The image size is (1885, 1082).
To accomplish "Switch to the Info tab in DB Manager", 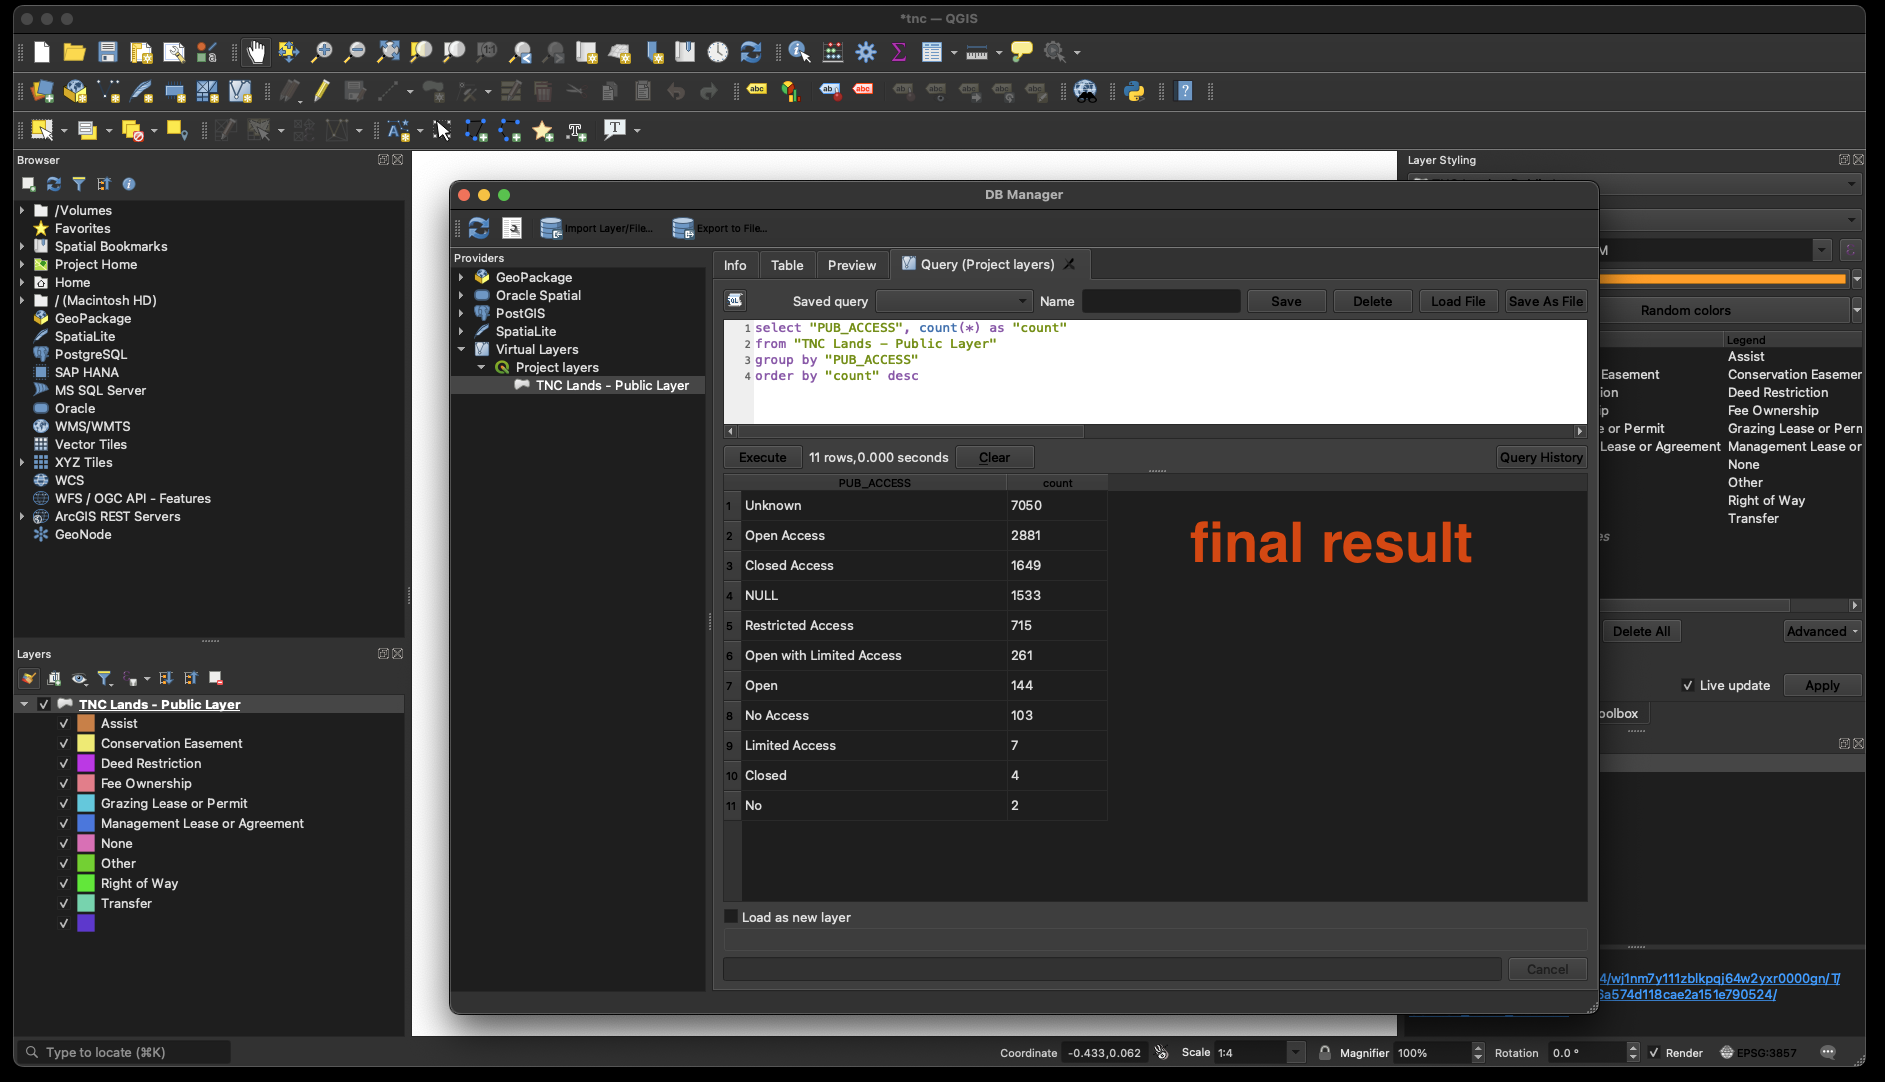I will coord(735,265).
